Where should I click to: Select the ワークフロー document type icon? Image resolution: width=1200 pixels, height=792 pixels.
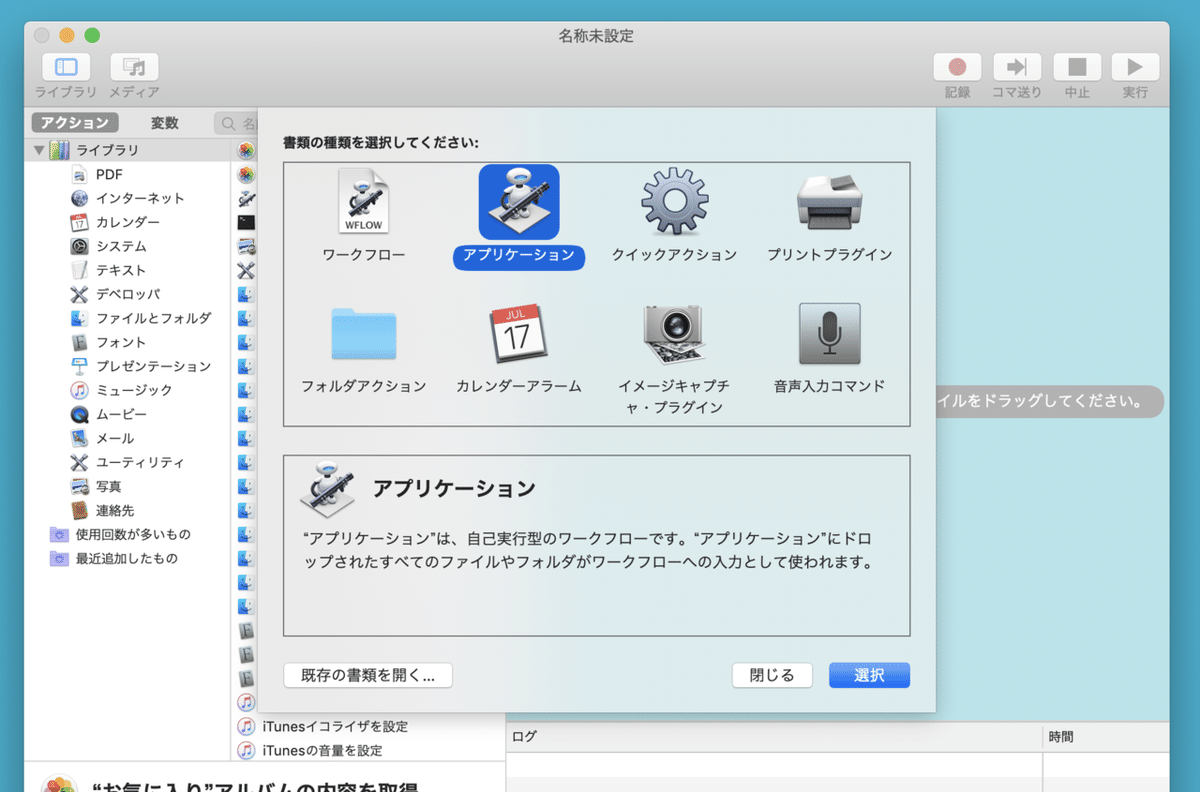[363, 201]
